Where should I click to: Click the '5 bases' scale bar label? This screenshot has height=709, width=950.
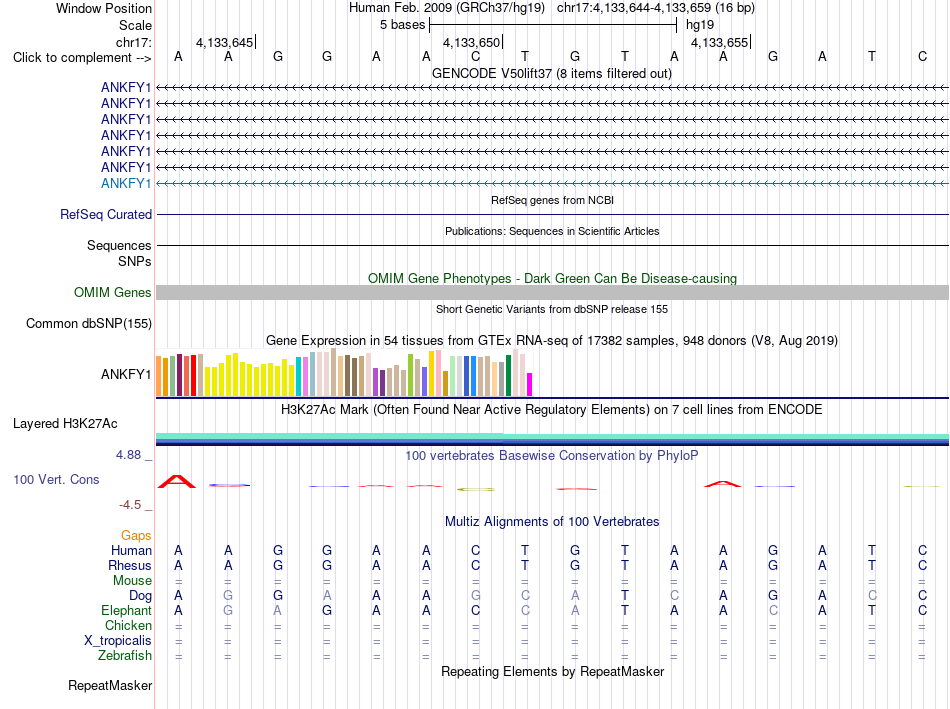(x=402, y=25)
